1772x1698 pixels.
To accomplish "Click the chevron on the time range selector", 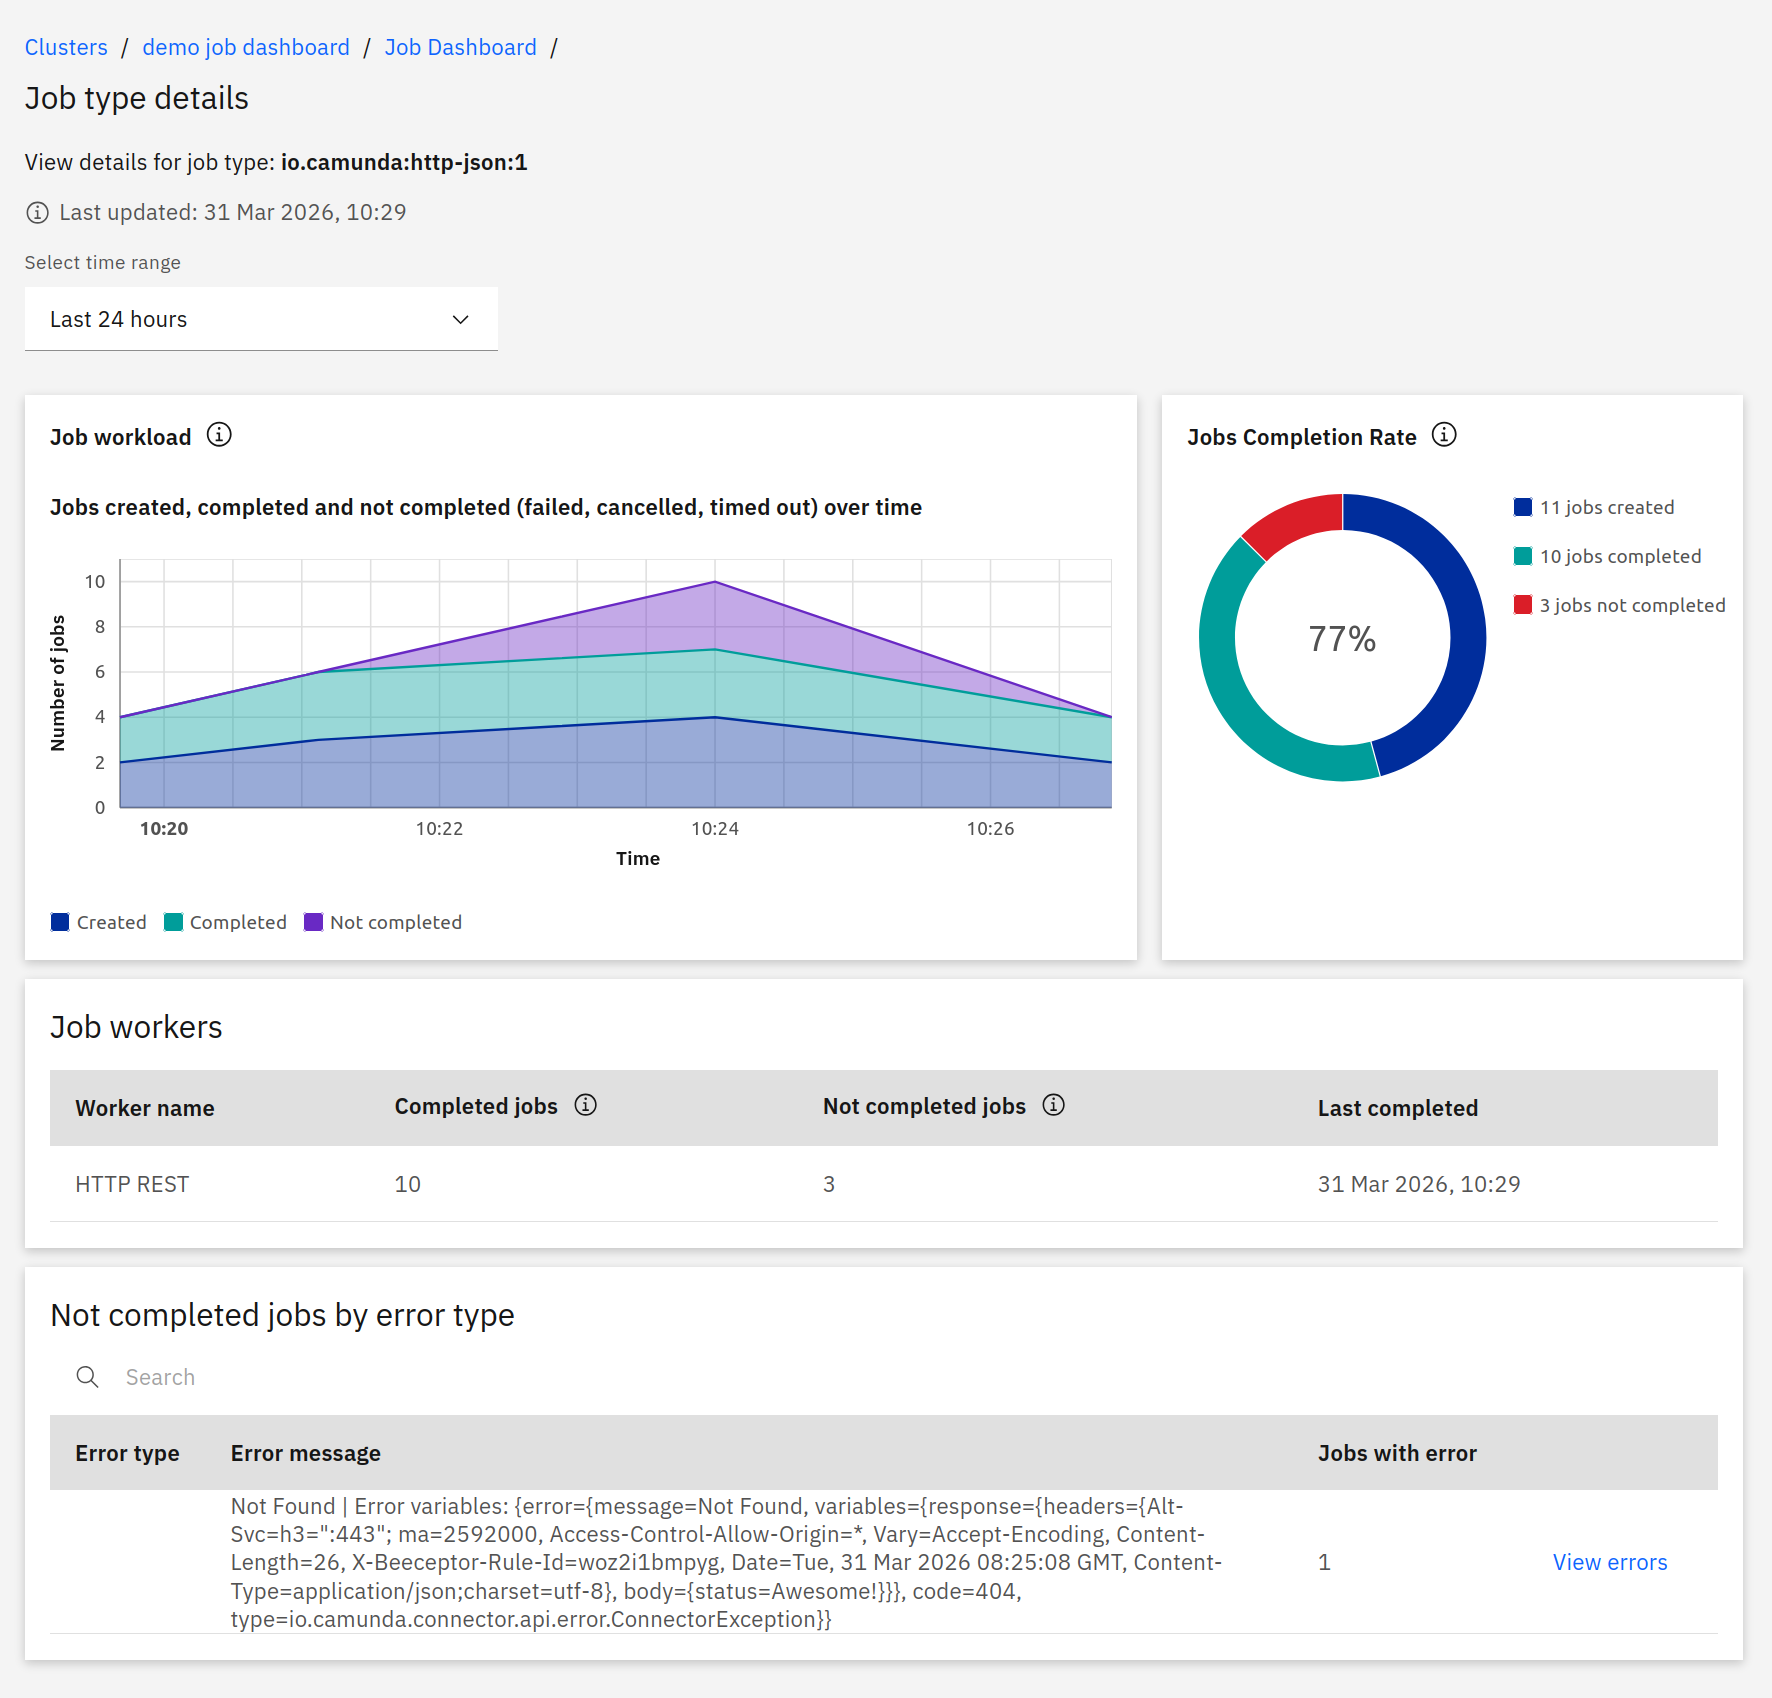I will click(460, 319).
